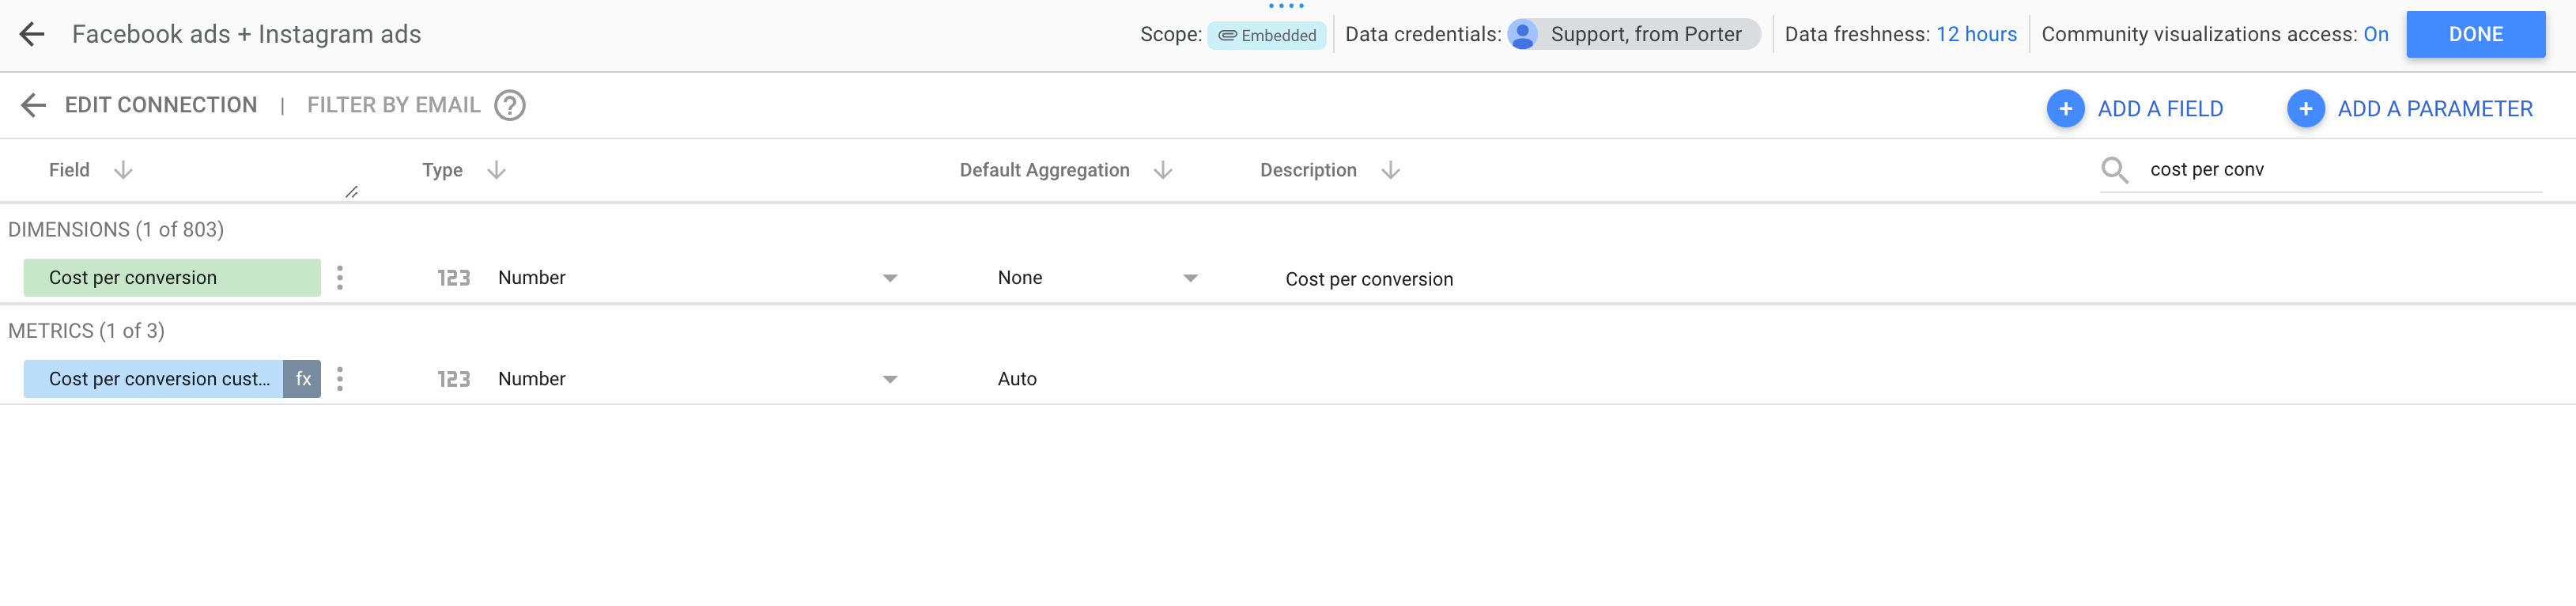Viewport: 2576px width, 606px height.
Task: Sort by the Field column arrow
Action: [x=123, y=170]
